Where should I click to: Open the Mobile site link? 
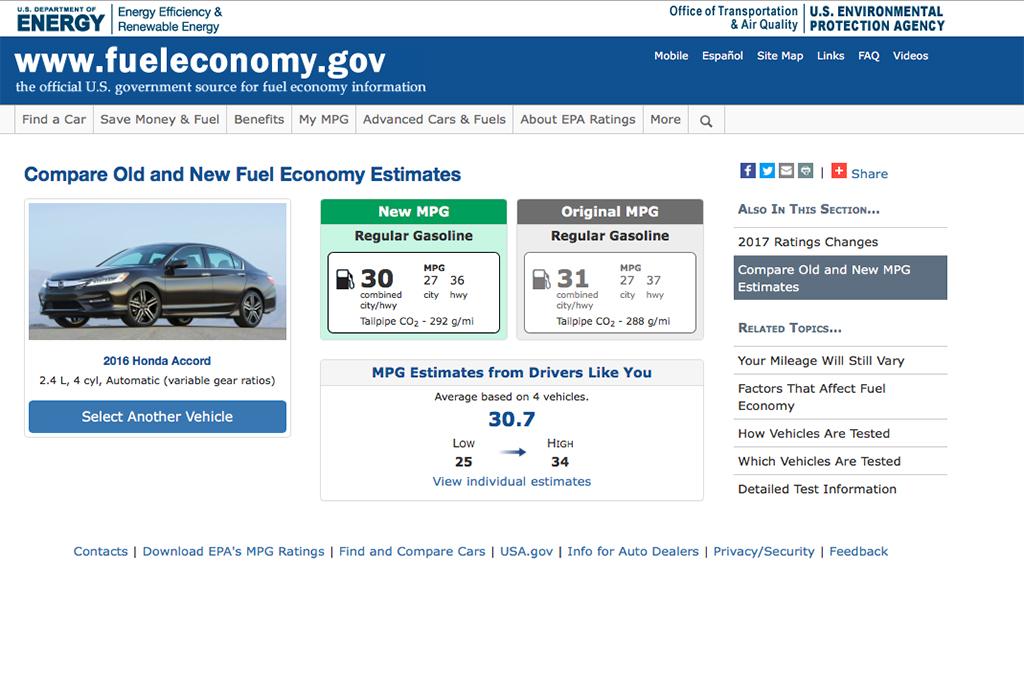671,56
